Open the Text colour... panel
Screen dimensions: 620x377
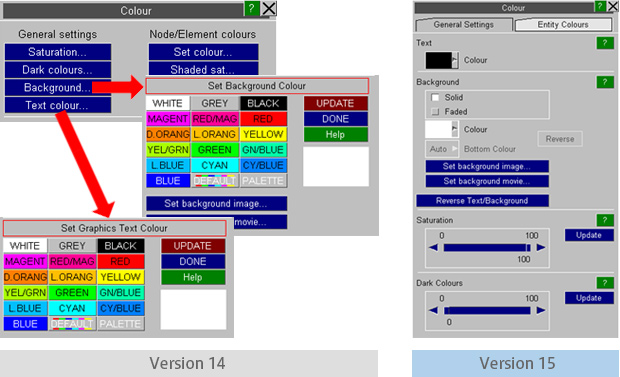(58, 106)
